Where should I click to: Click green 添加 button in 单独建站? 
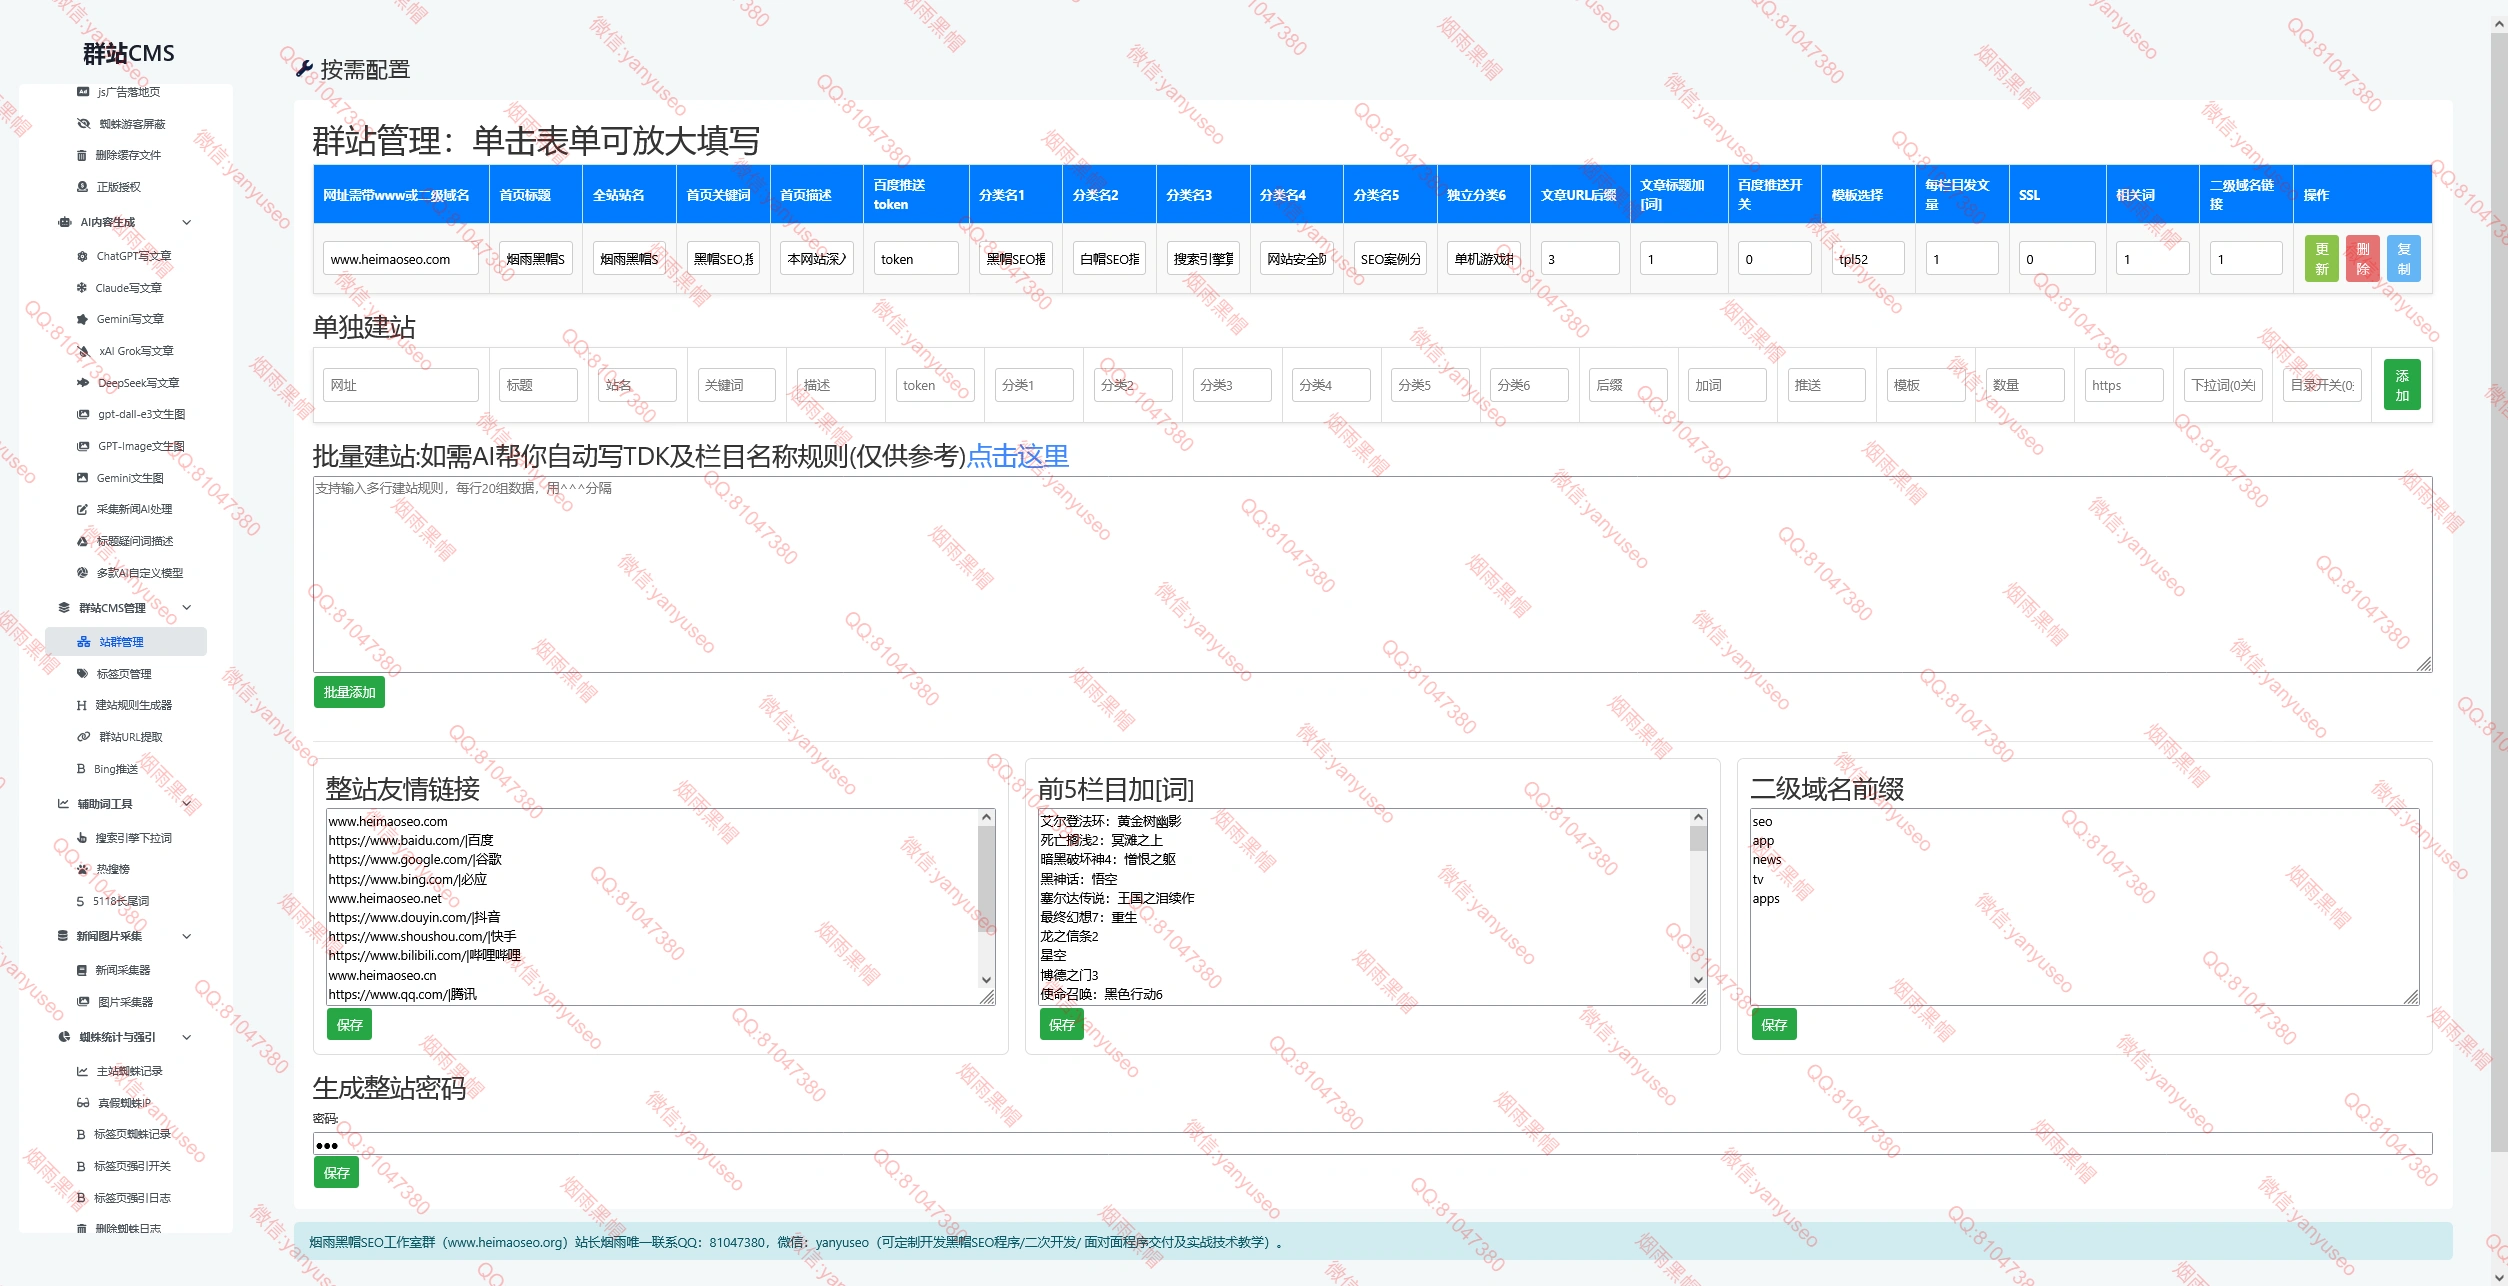pyautogui.click(x=2402, y=385)
